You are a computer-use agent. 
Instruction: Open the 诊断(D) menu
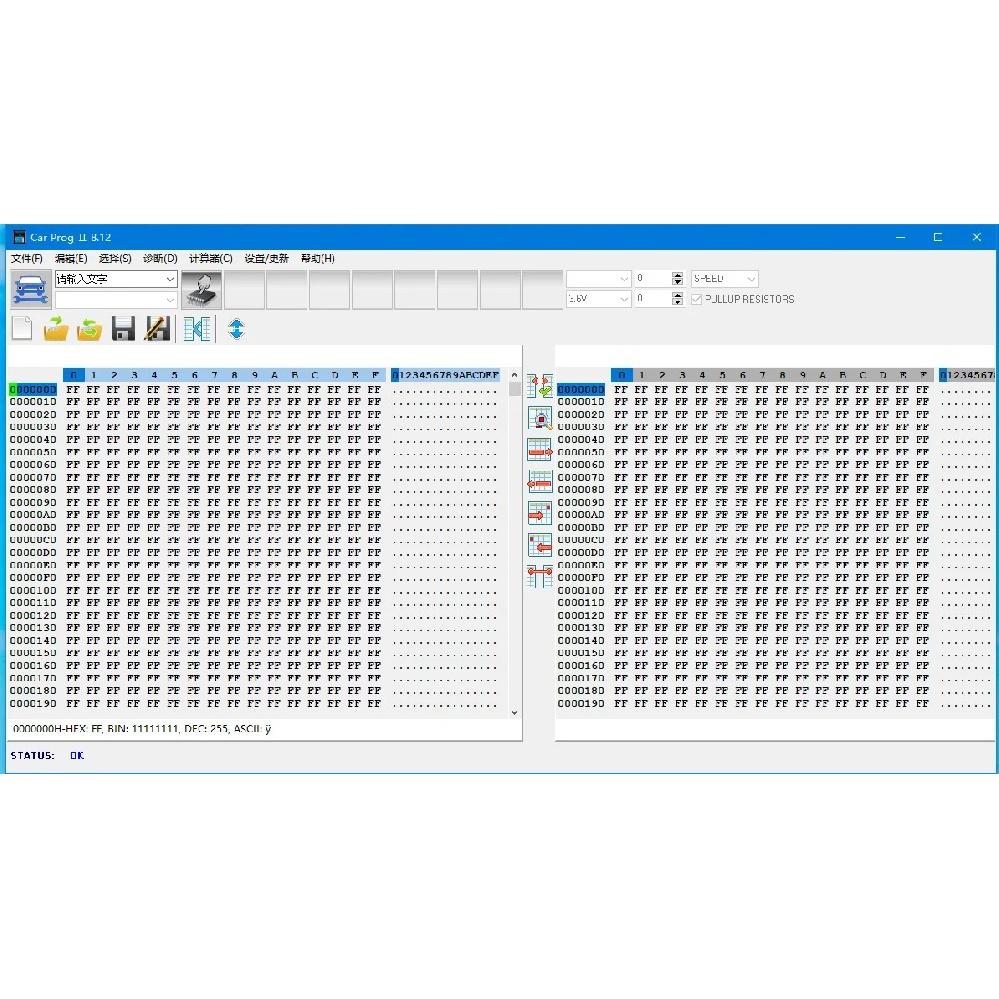(x=160, y=258)
